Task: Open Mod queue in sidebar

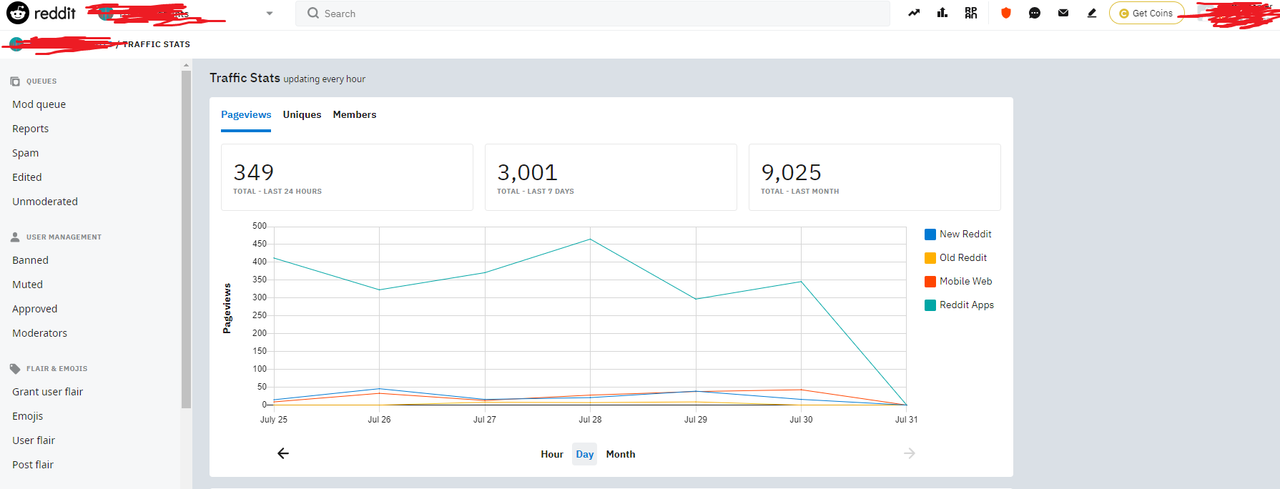Action: tap(39, 104)
